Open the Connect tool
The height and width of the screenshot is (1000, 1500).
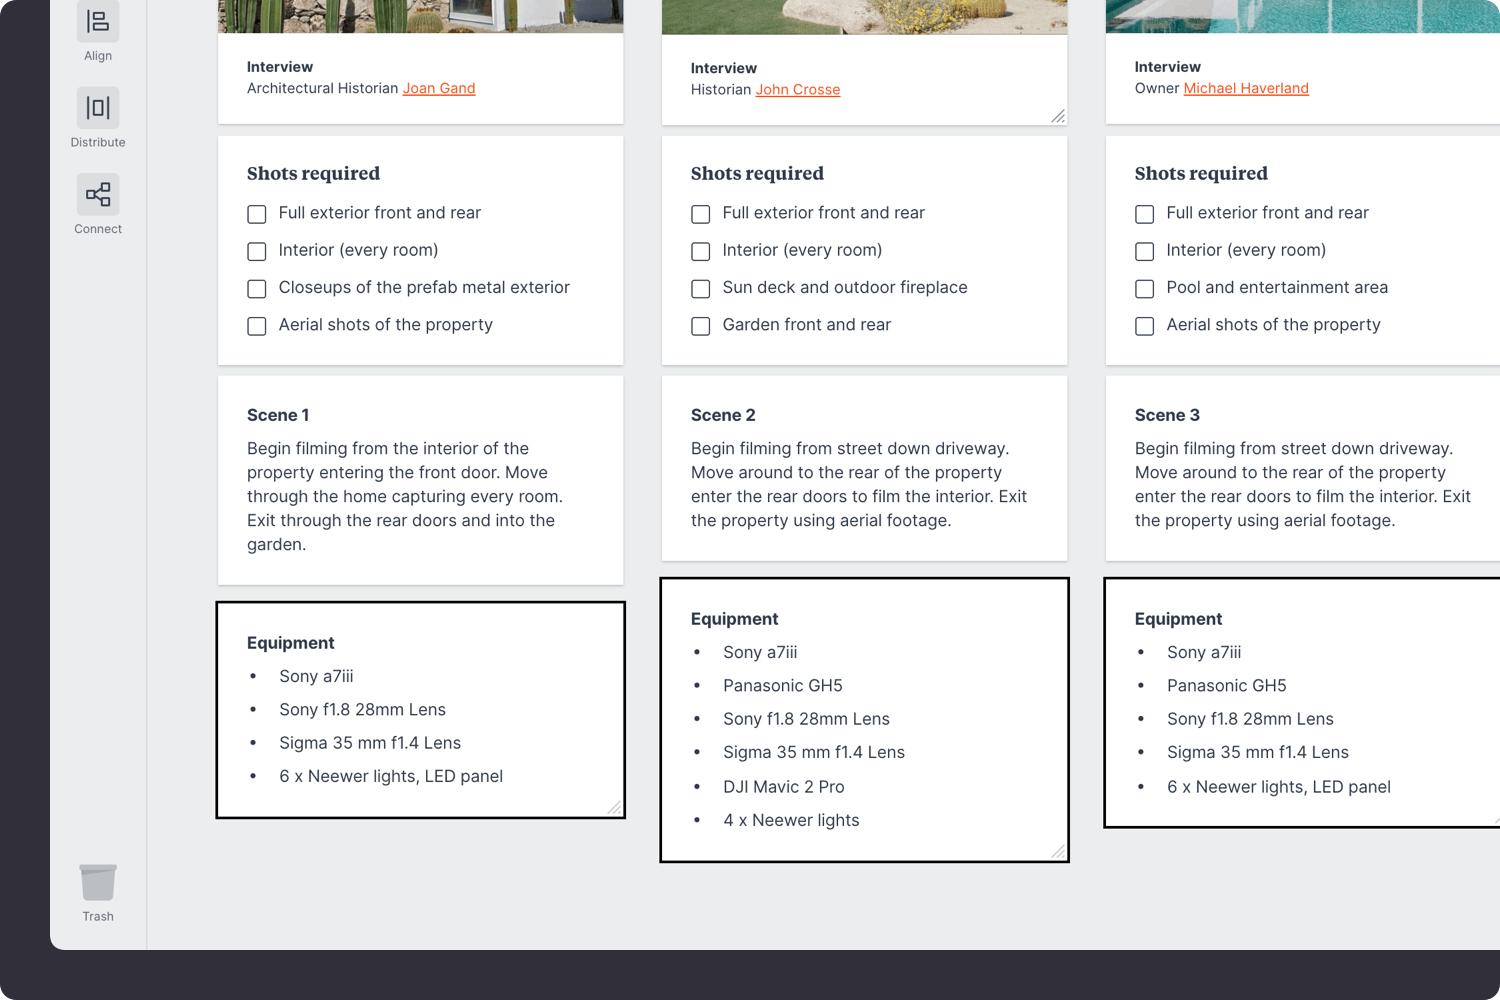point(98,195)
